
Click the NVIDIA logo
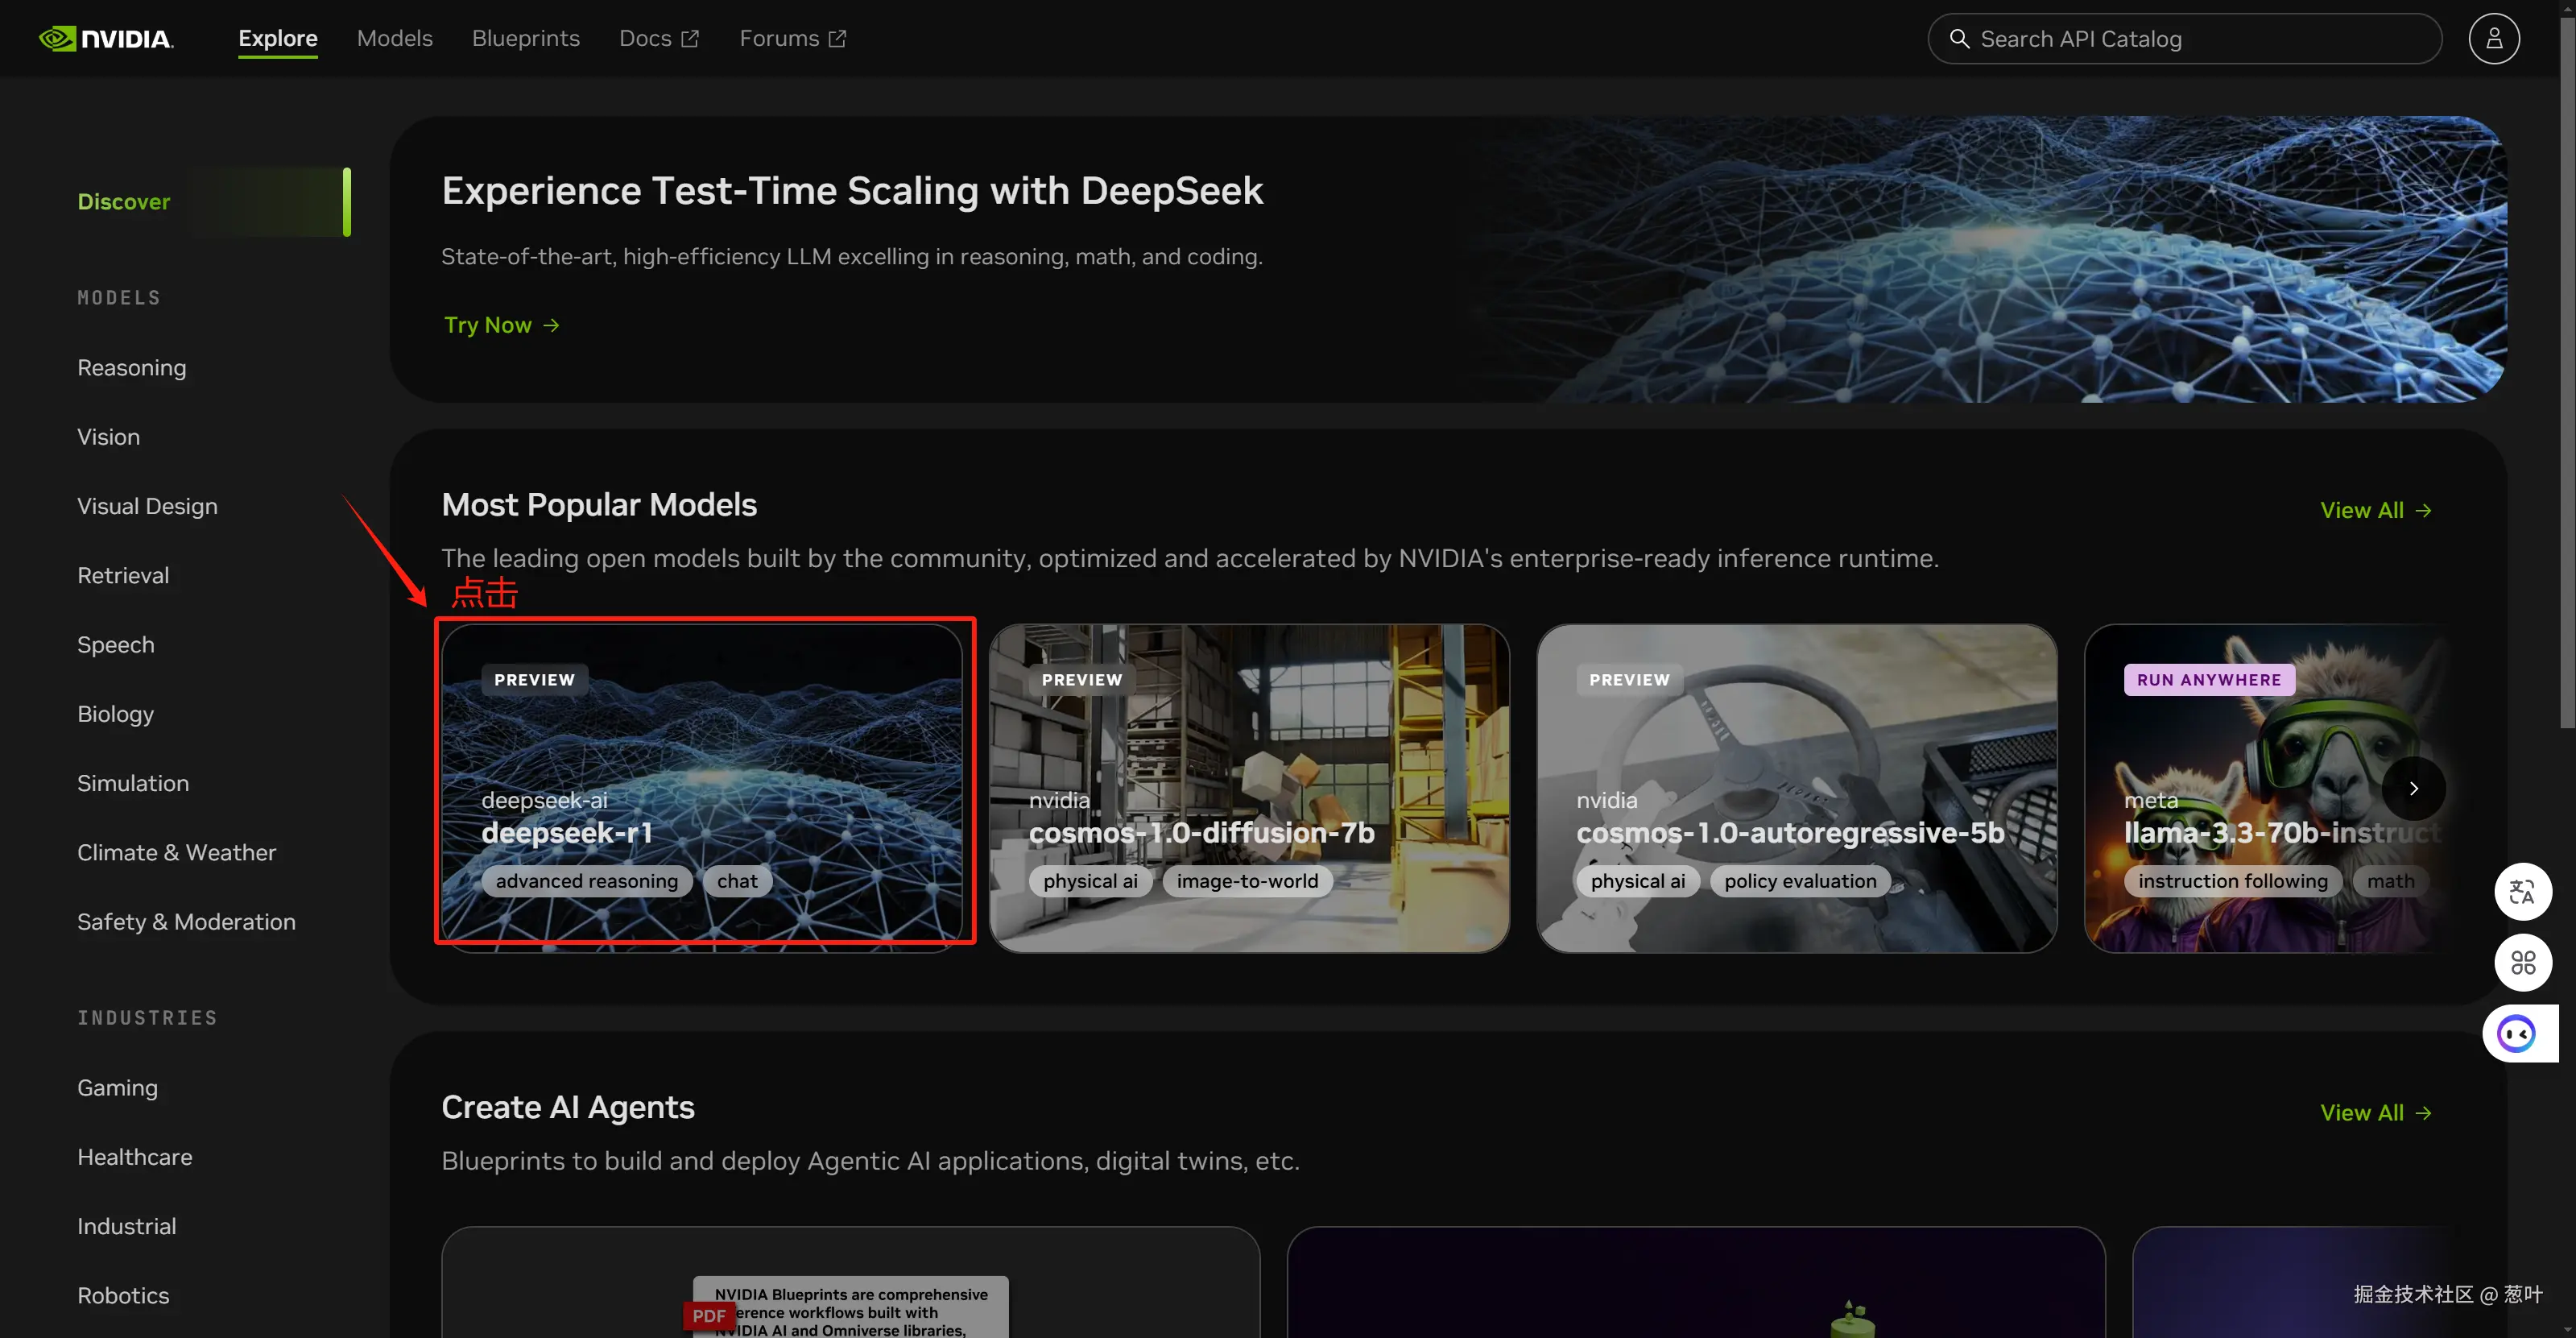pos(106,38)
